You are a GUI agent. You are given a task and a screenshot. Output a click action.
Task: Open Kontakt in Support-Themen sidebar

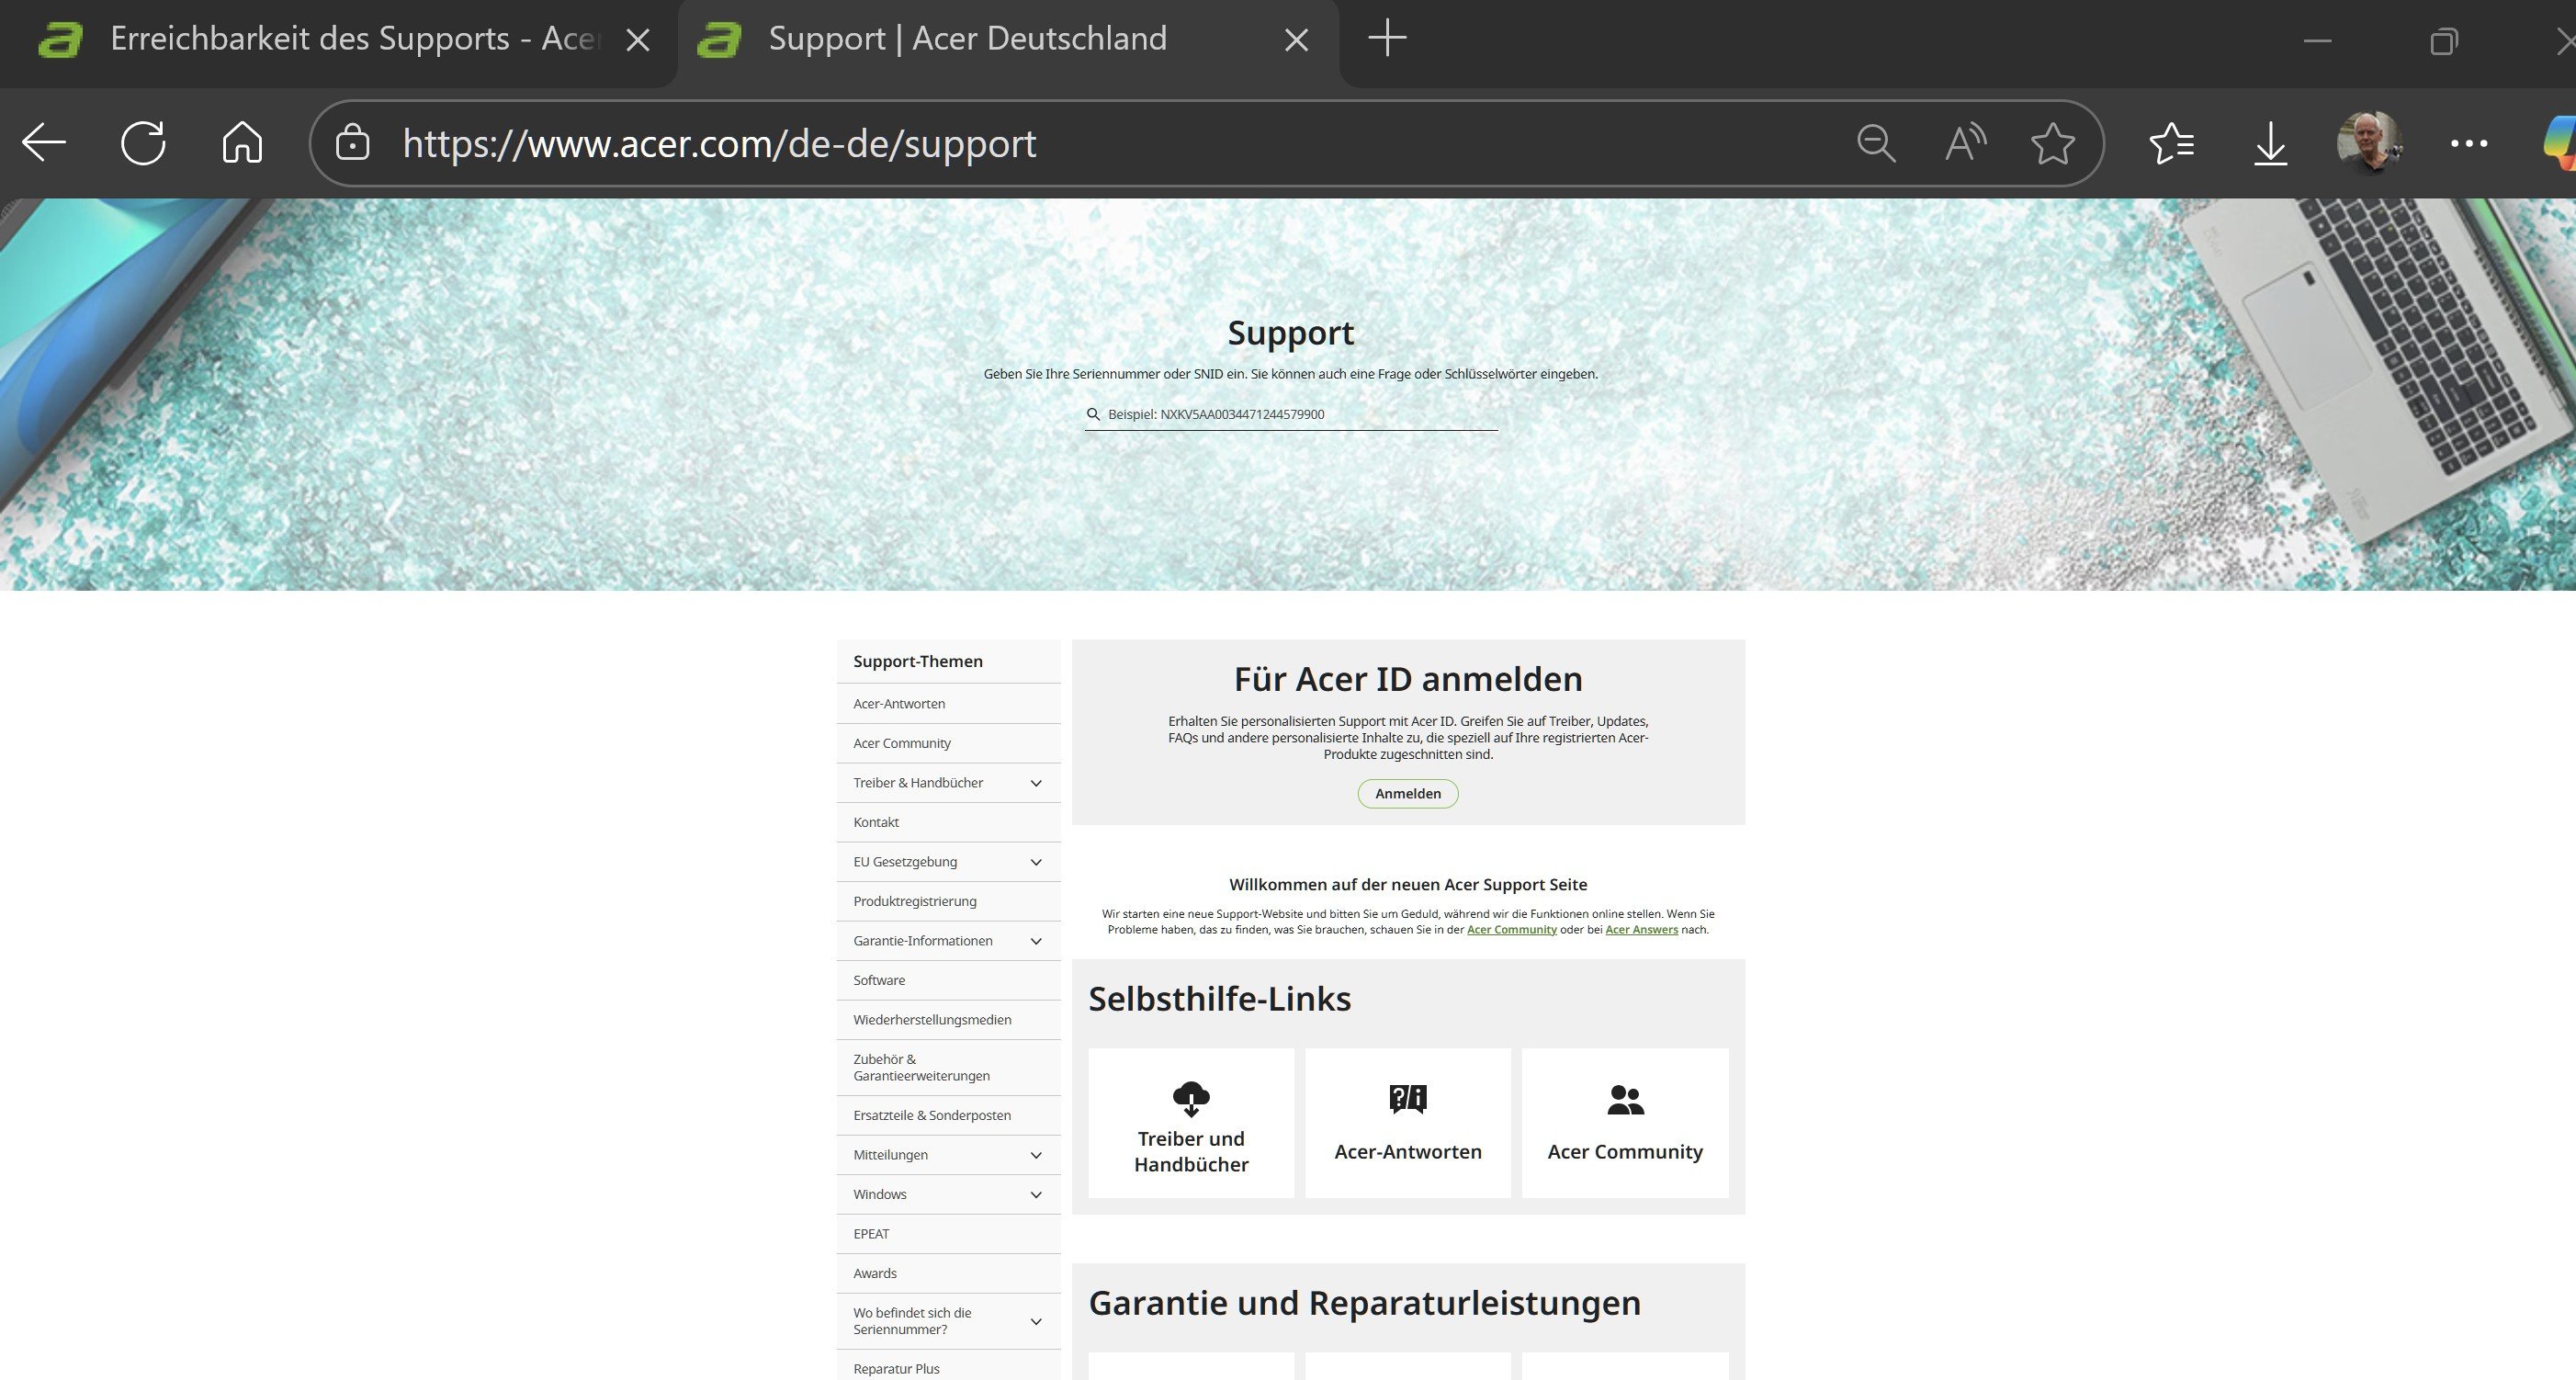coord(876,822)
